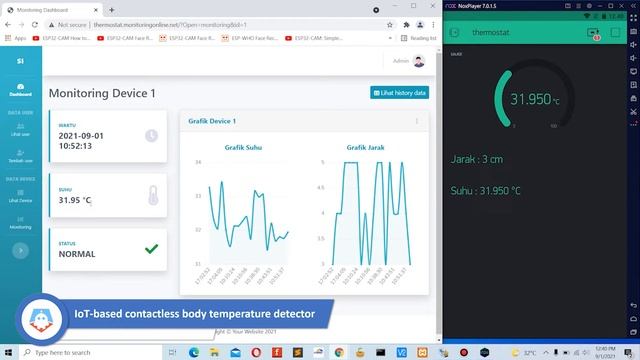Click the Grafik Jarak chart title
Image resolution: width=640 pixels, height=360 pixels.
tap(365, 147)
